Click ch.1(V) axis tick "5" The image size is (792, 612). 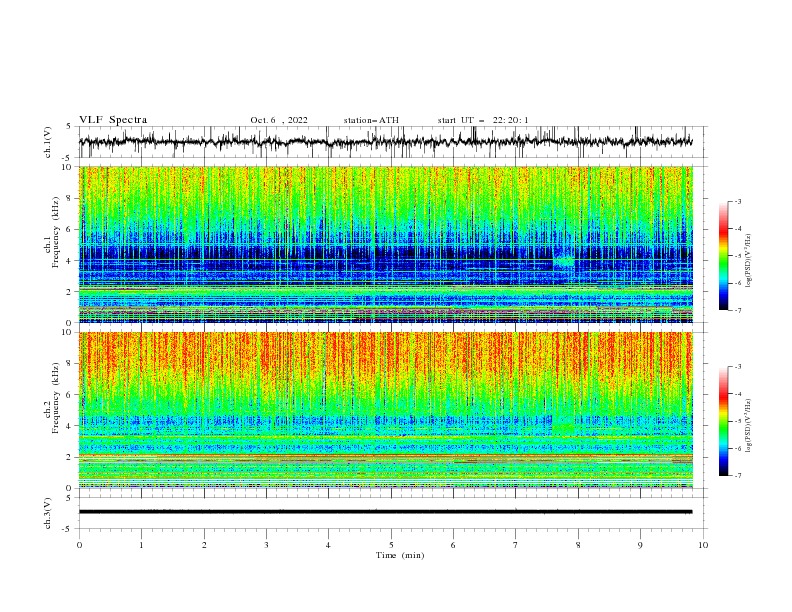(x=69, y=127)
